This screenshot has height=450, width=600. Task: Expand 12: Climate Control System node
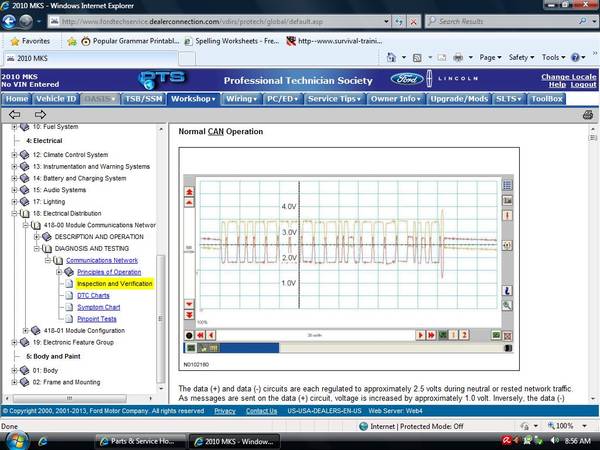point(14,155)
